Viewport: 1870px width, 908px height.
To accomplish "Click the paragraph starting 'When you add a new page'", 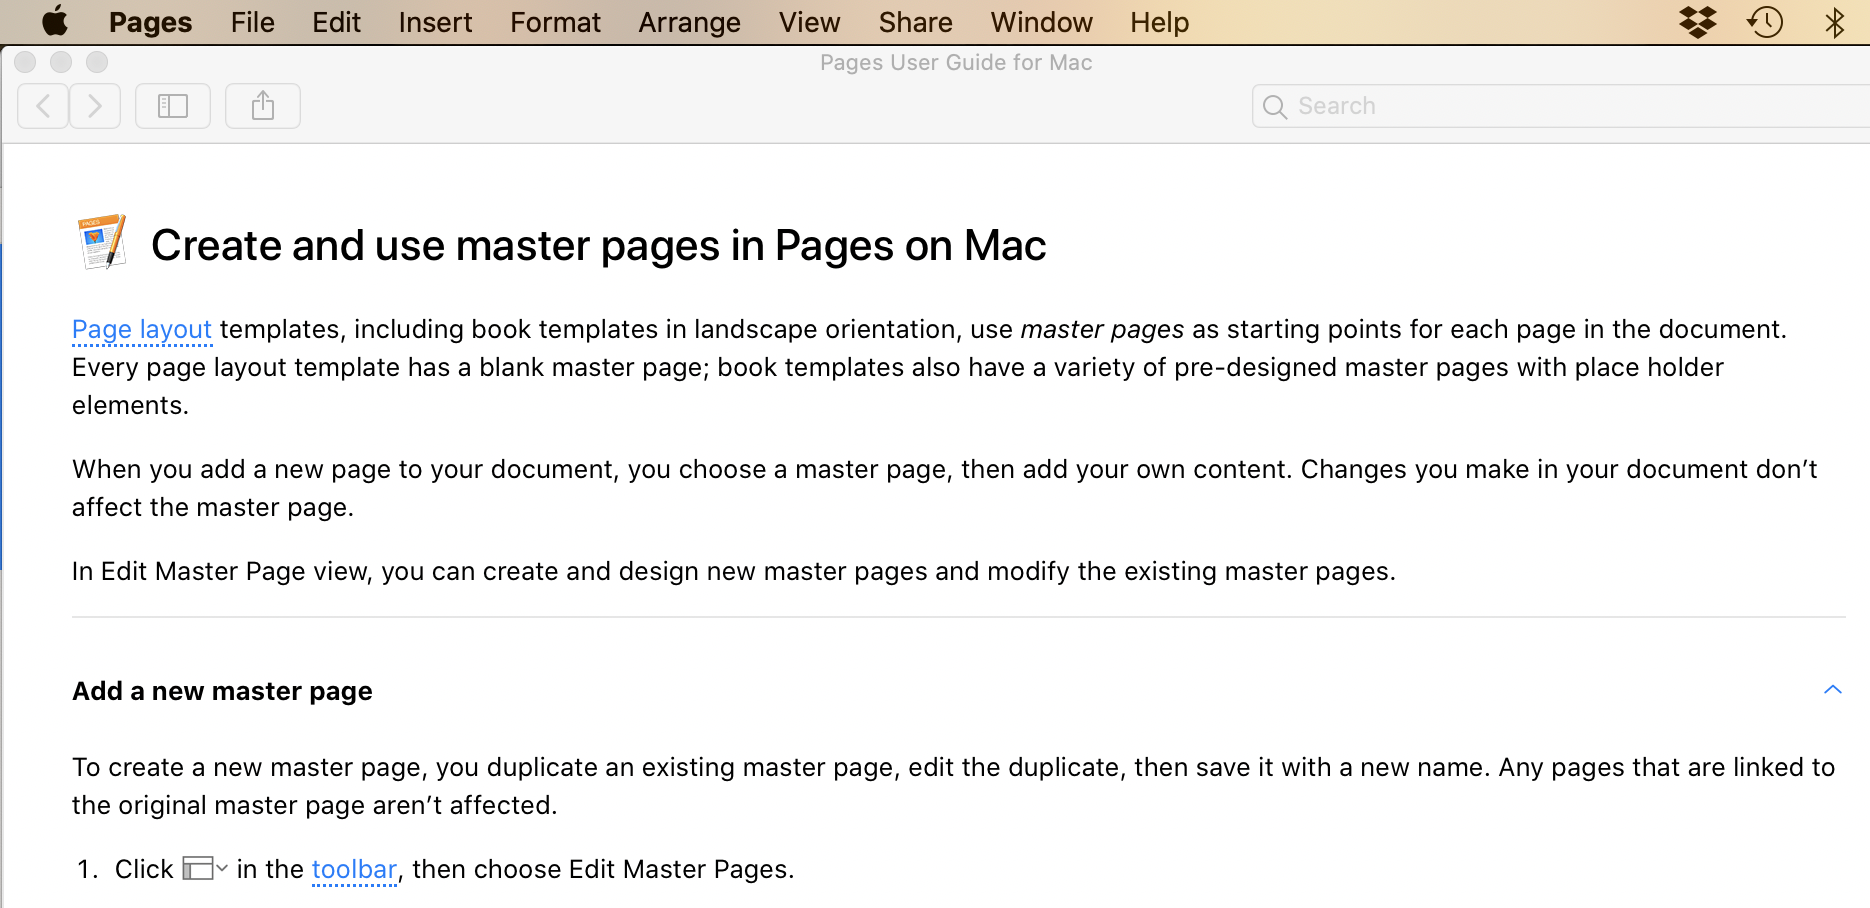I will click(945, 489).
